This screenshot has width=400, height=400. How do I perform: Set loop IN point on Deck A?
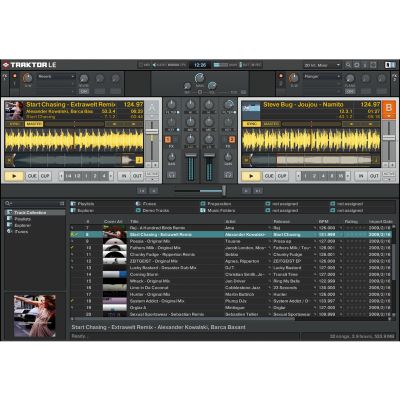point(124,176)
